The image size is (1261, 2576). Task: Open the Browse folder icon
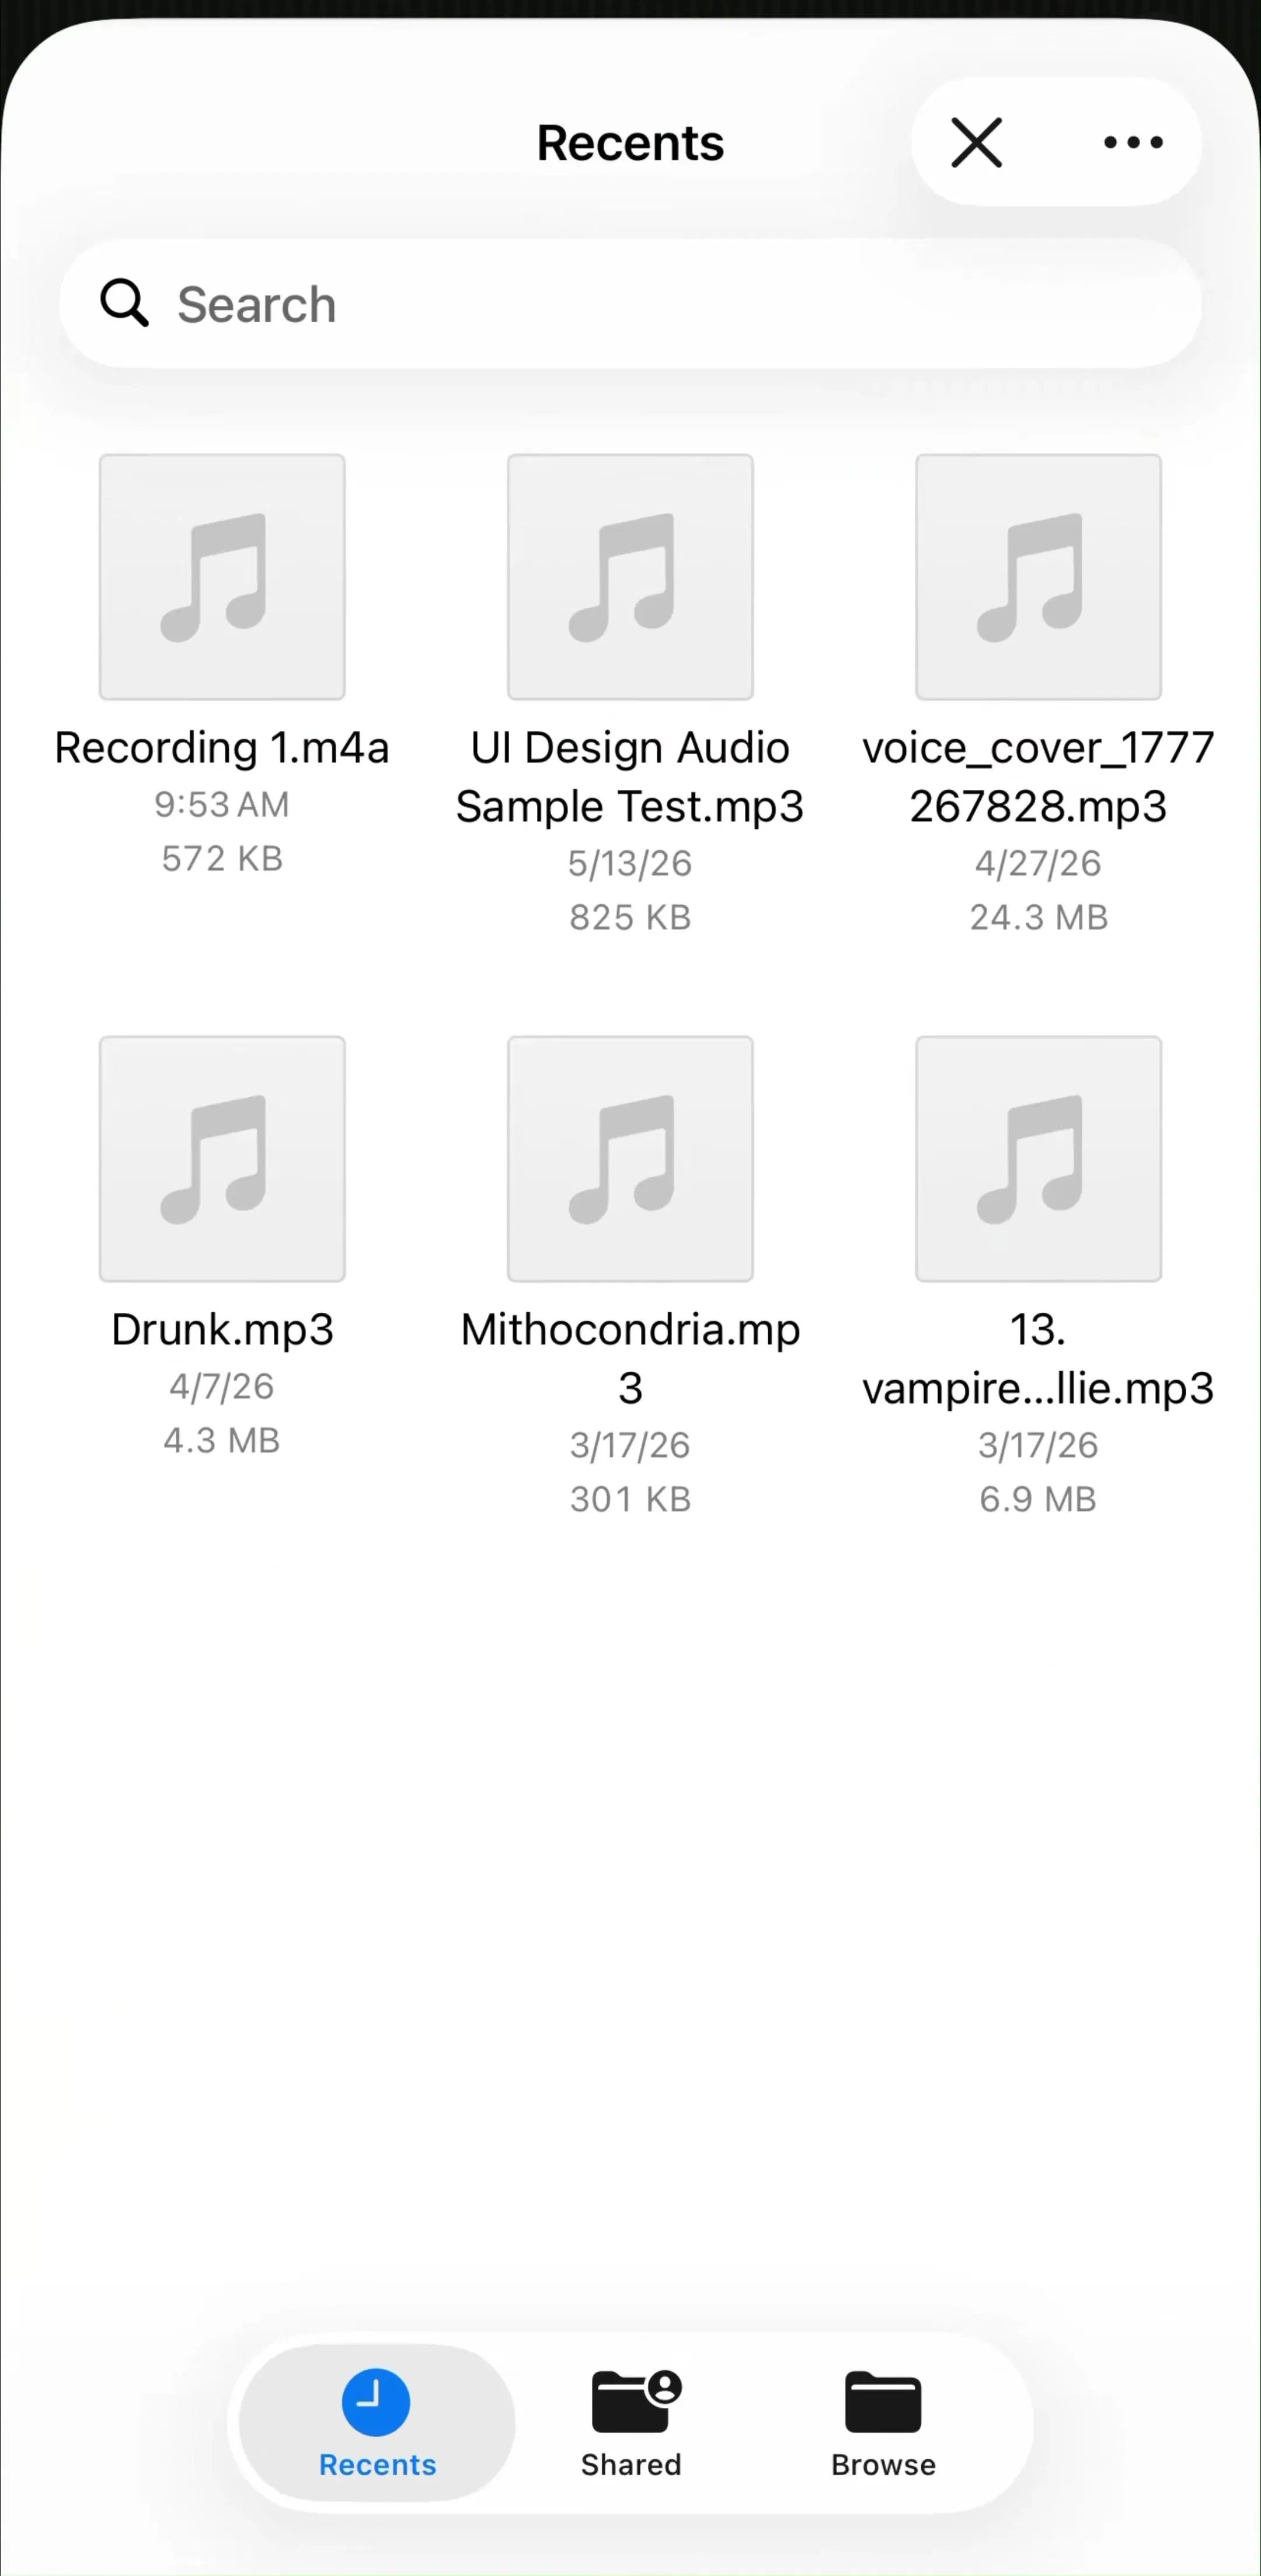click(x=883, y=2401)
